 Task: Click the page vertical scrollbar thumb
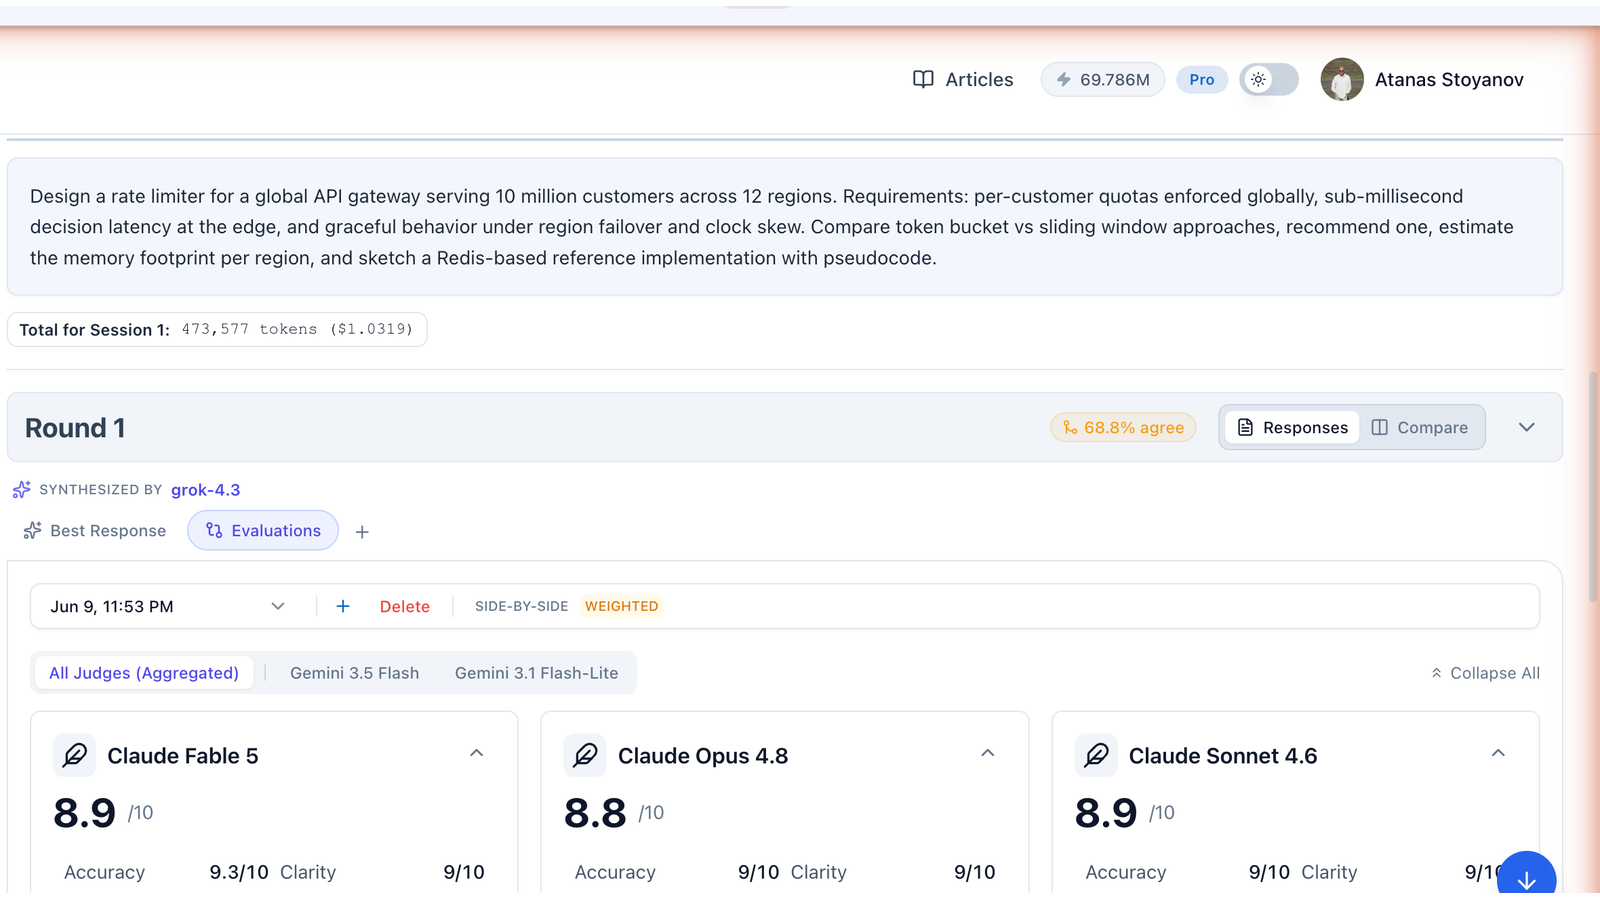1593,487
